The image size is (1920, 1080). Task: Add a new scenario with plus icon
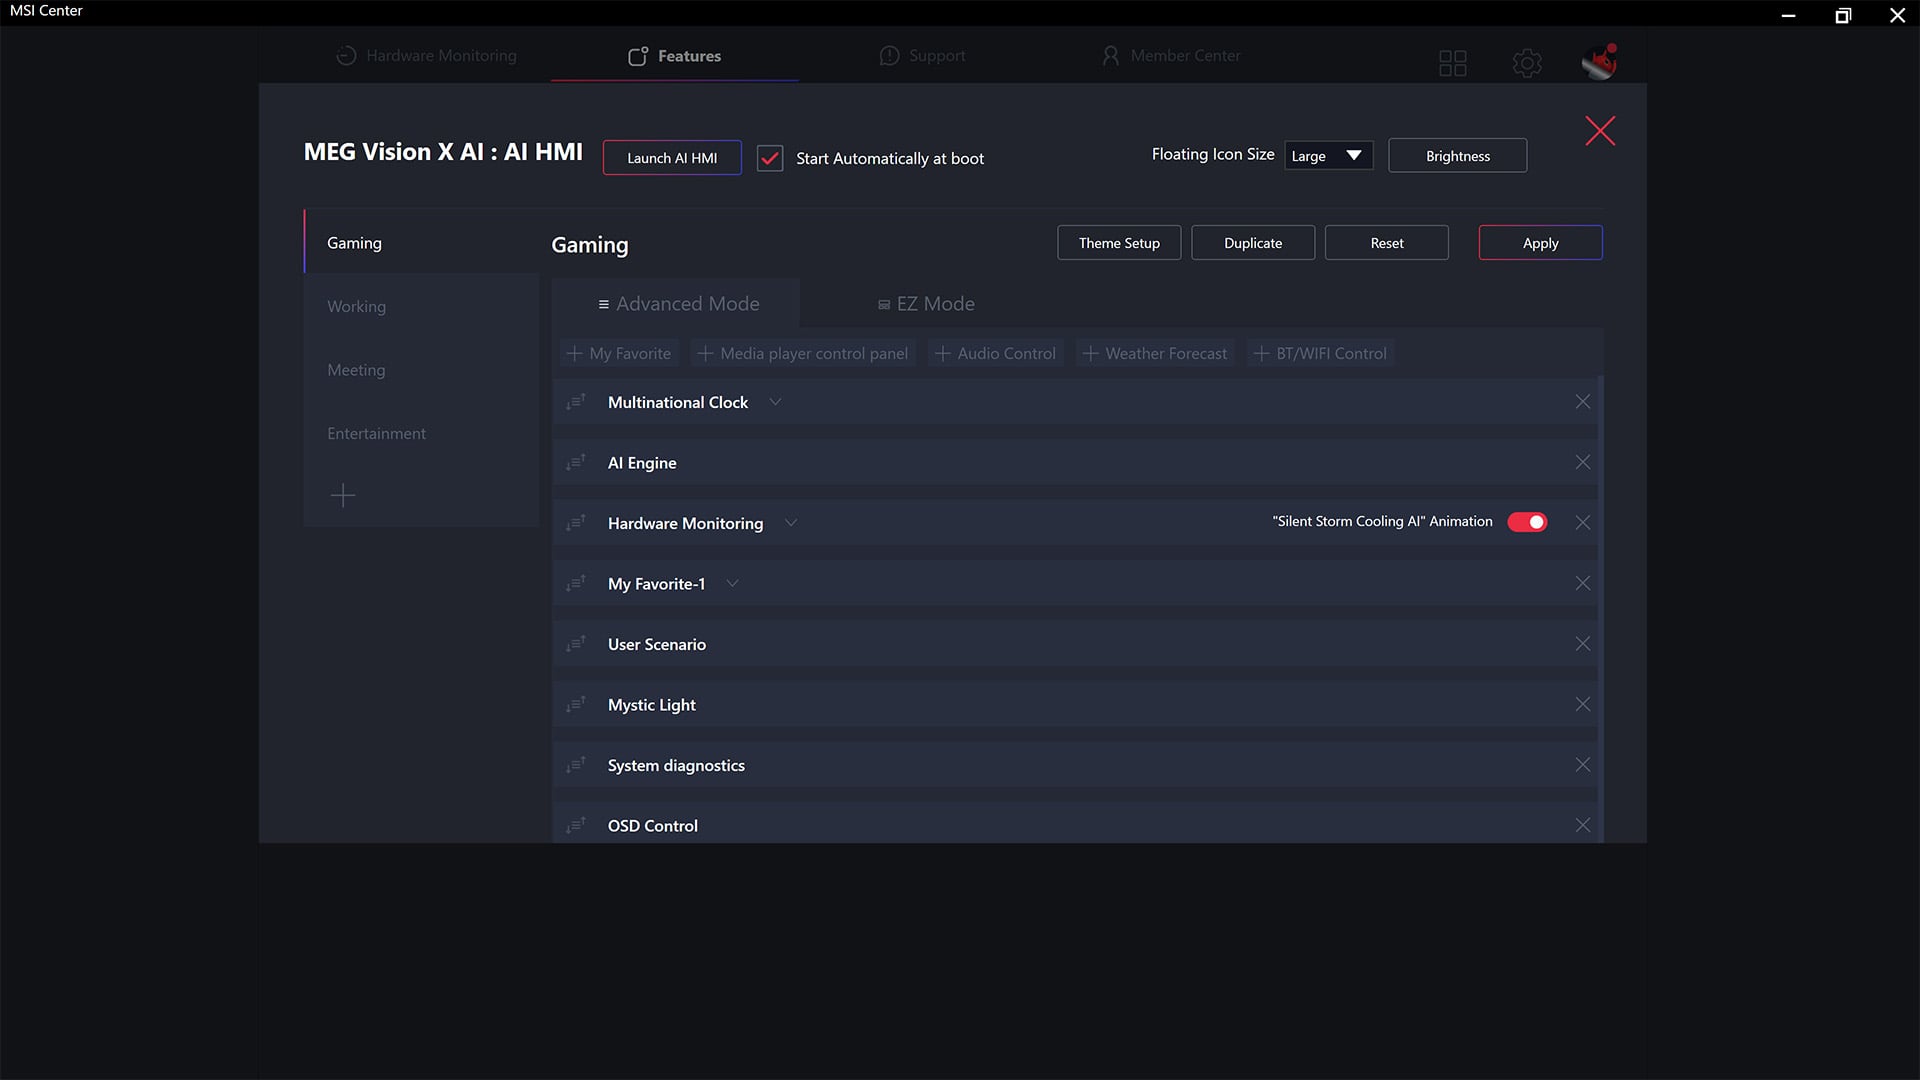tap(343, 495)
